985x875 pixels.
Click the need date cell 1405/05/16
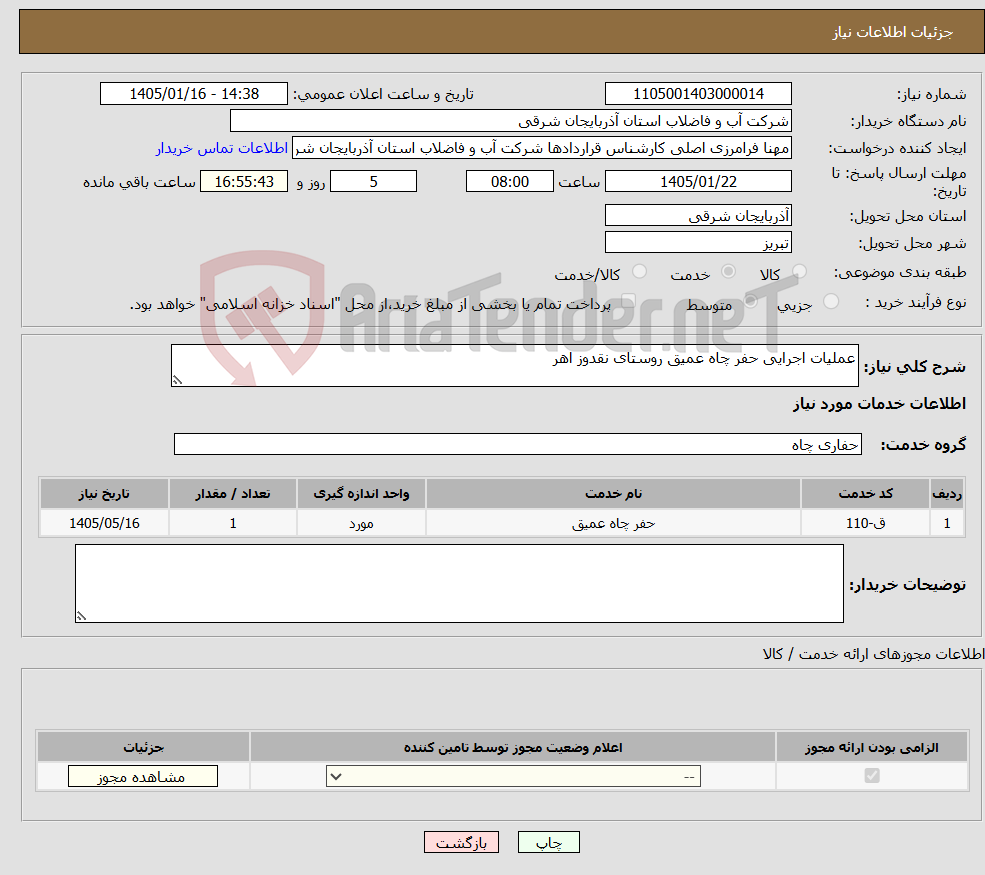click(104, 523)
